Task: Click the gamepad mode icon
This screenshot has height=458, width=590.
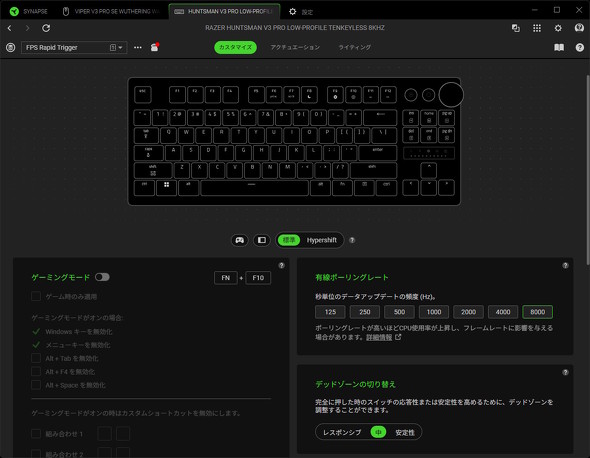Action: [240, 240]
